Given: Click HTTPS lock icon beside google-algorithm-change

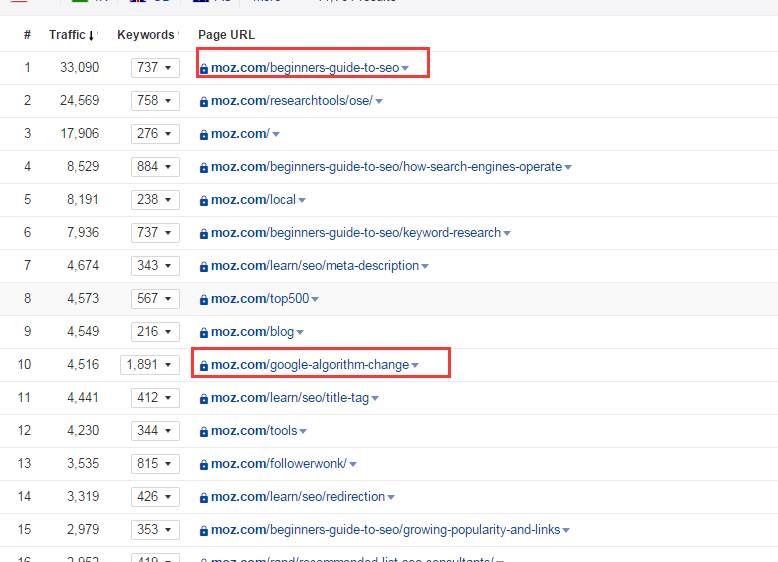Looking at the screenshot, I should [x=203, y=366].
